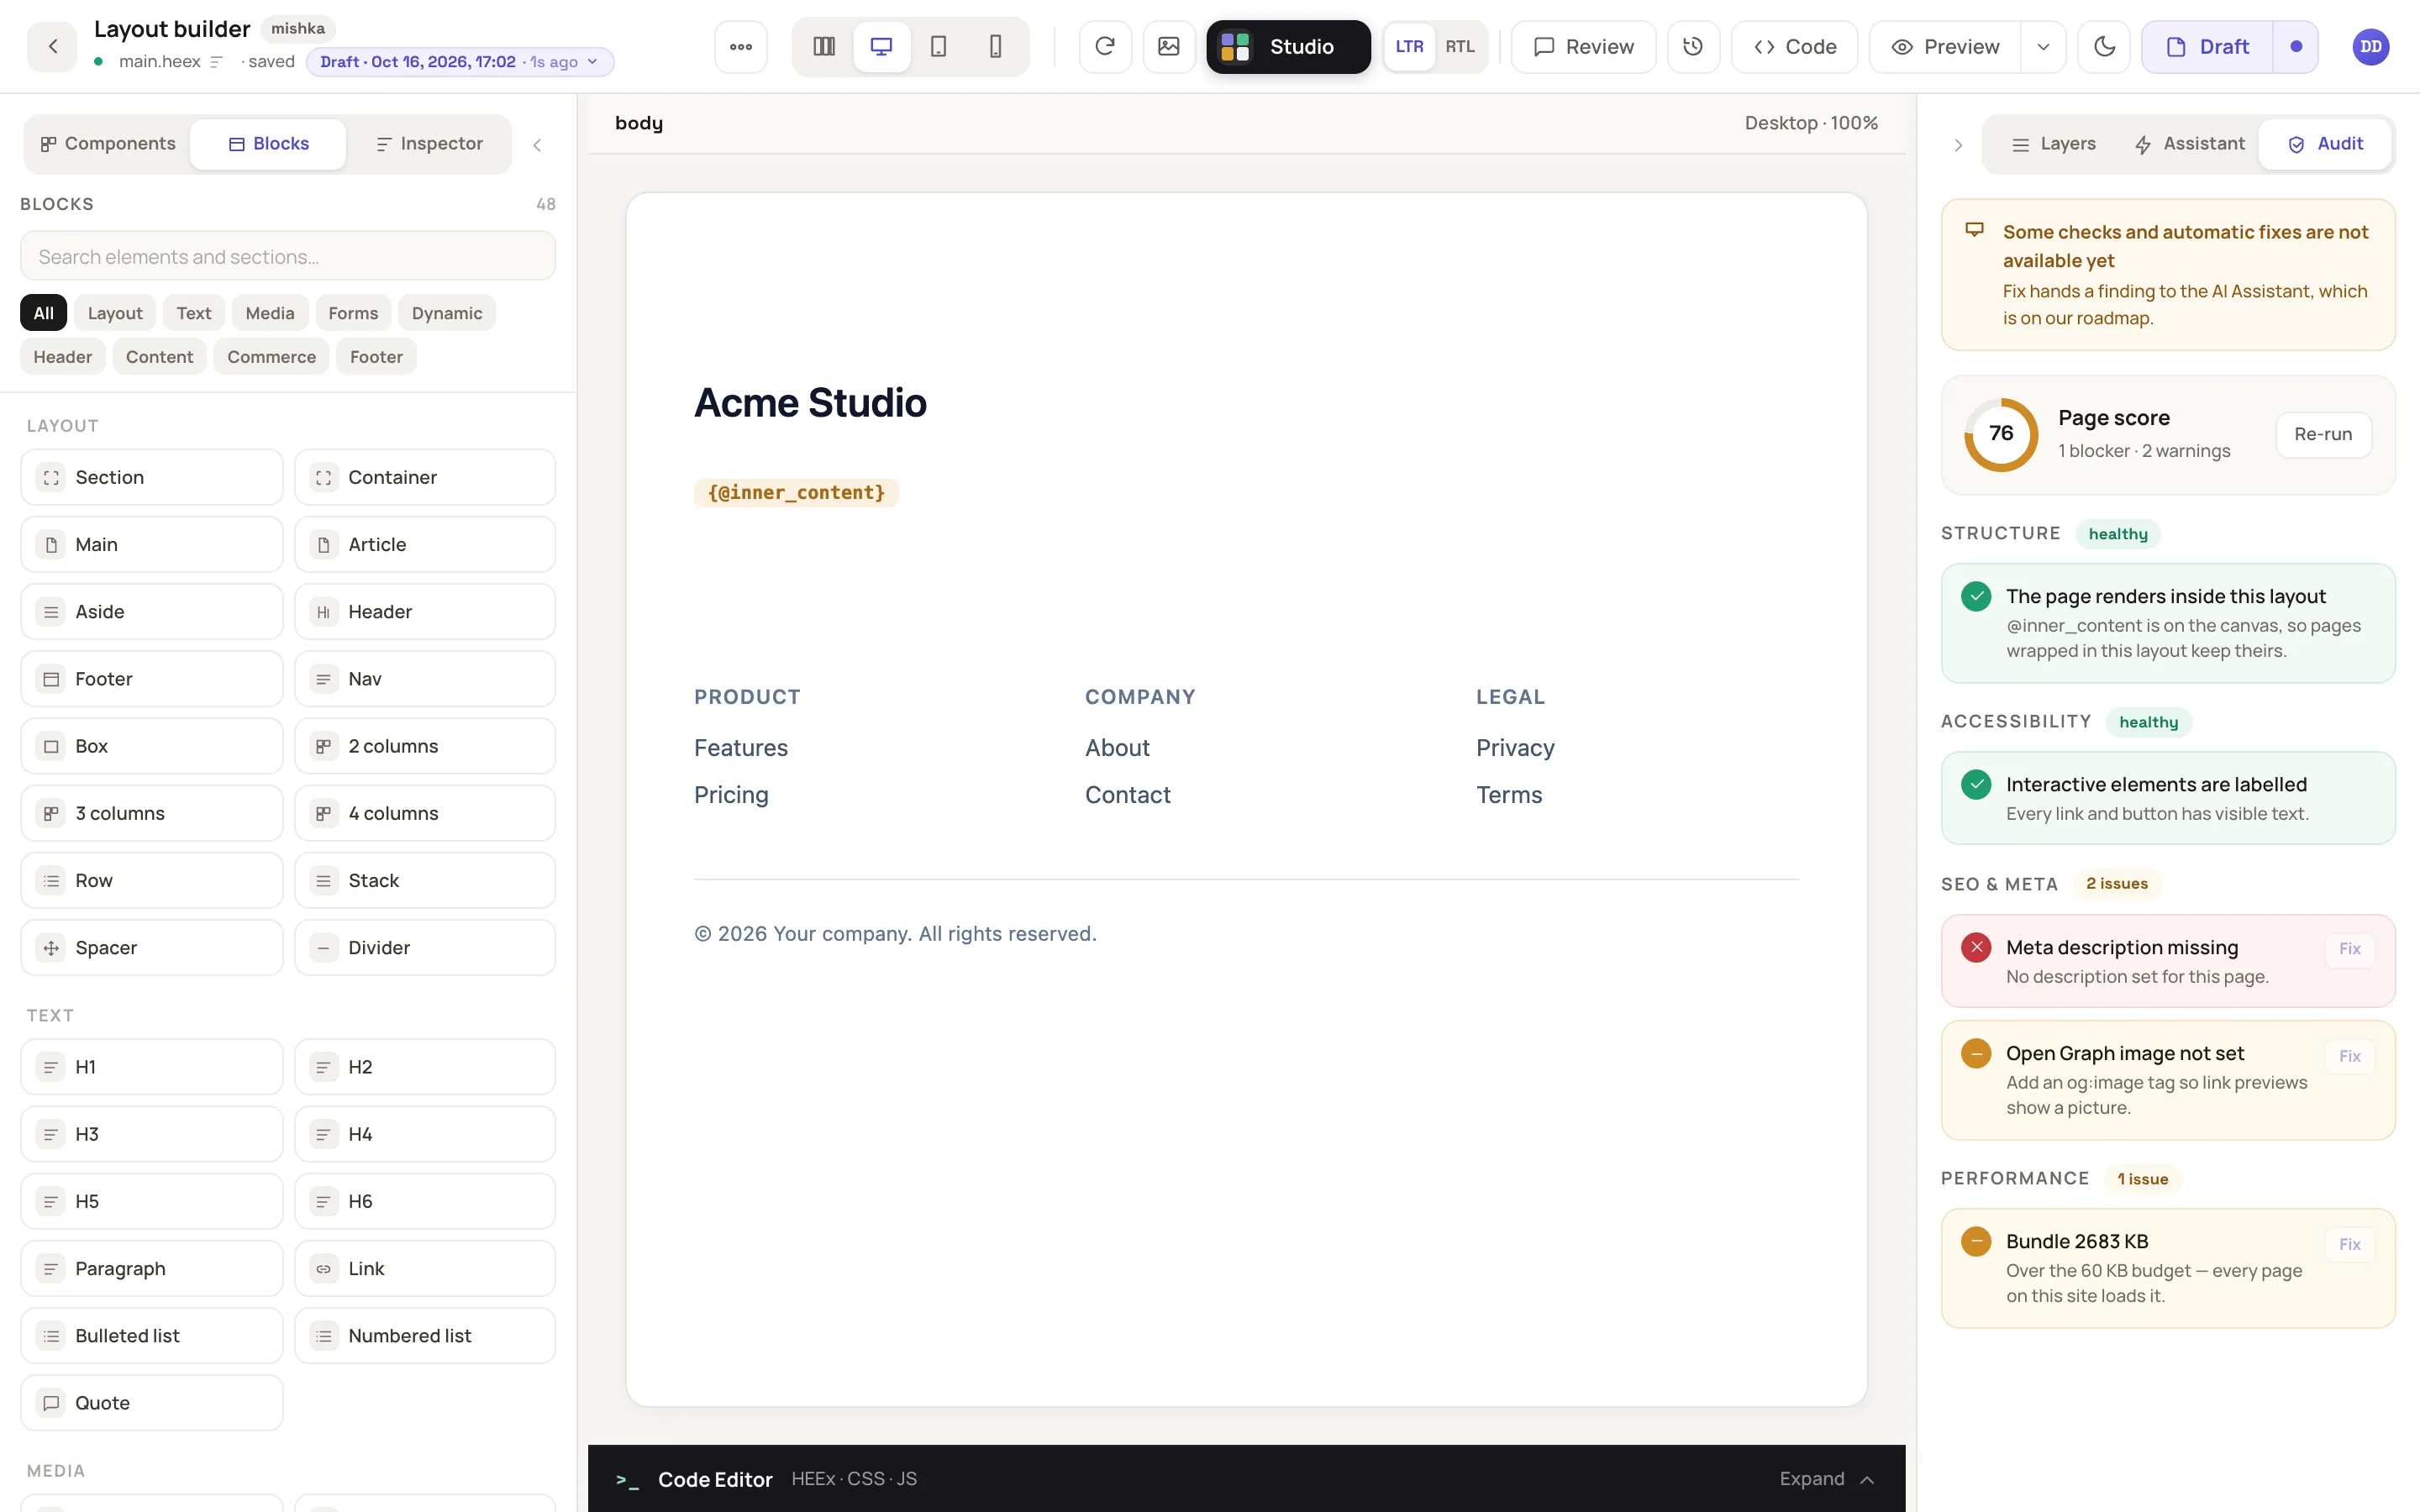Filter blocks by Forms chip

click(353, 313)
